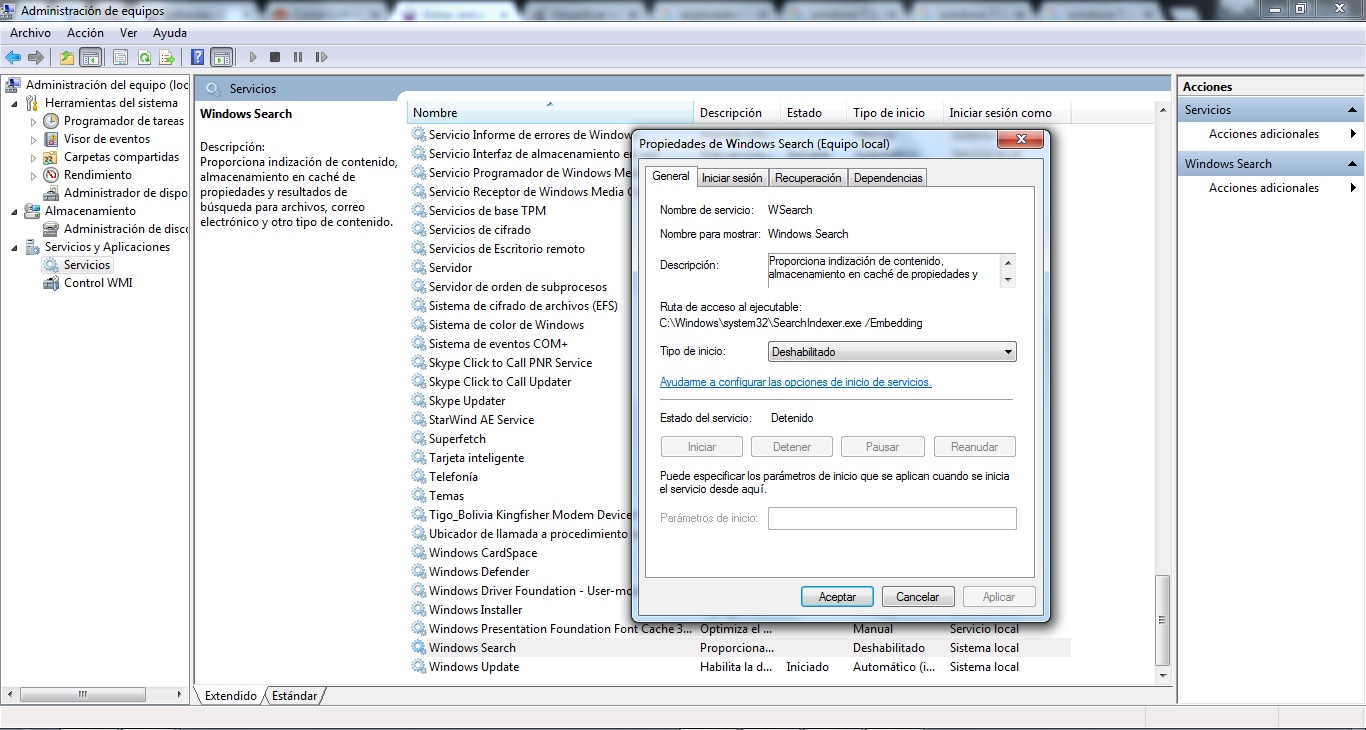Collapse Herramientas del sistema tree node
The height and width of the screenshot is (730, 1366).
click(14, 103)
